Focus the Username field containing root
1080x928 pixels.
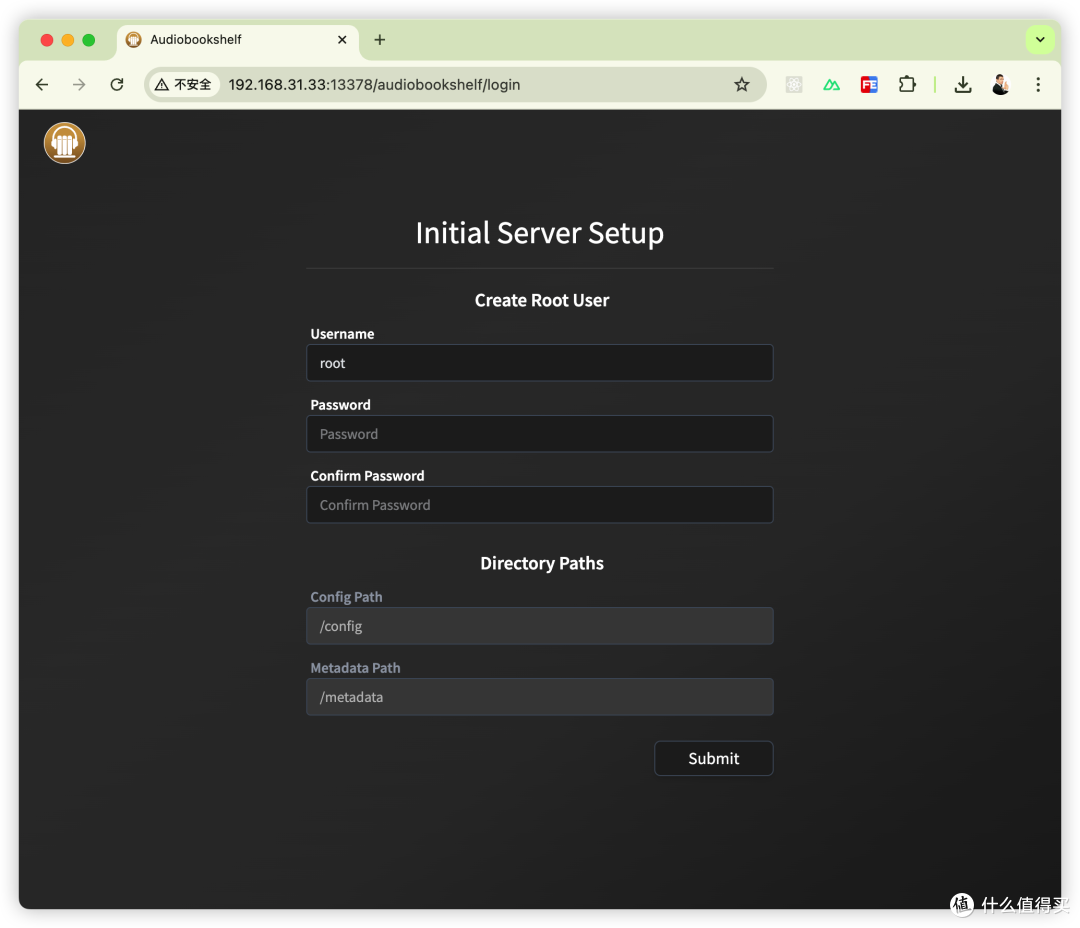coord(539,363)
